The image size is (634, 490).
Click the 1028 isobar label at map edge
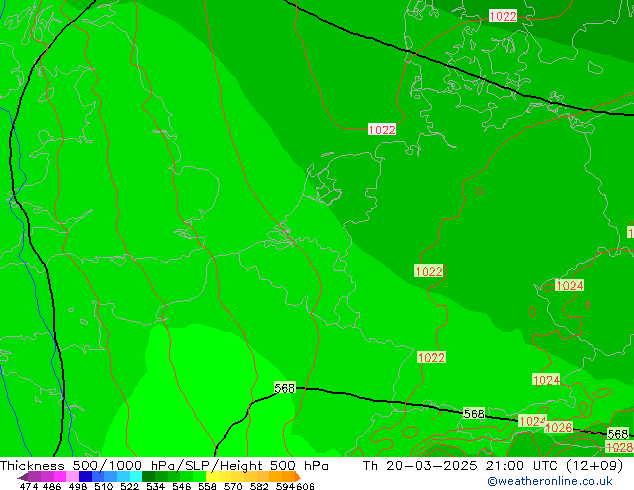coord(619,447)
